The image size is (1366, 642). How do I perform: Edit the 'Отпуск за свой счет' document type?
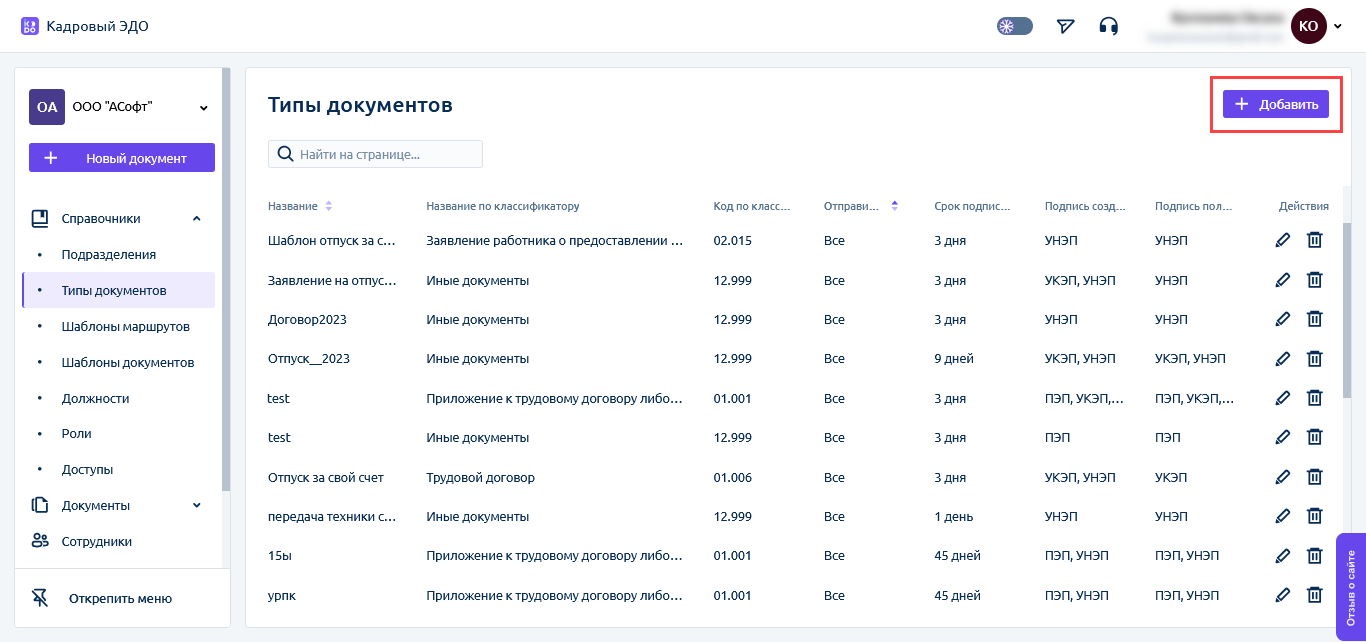(x=1283, y=478)
